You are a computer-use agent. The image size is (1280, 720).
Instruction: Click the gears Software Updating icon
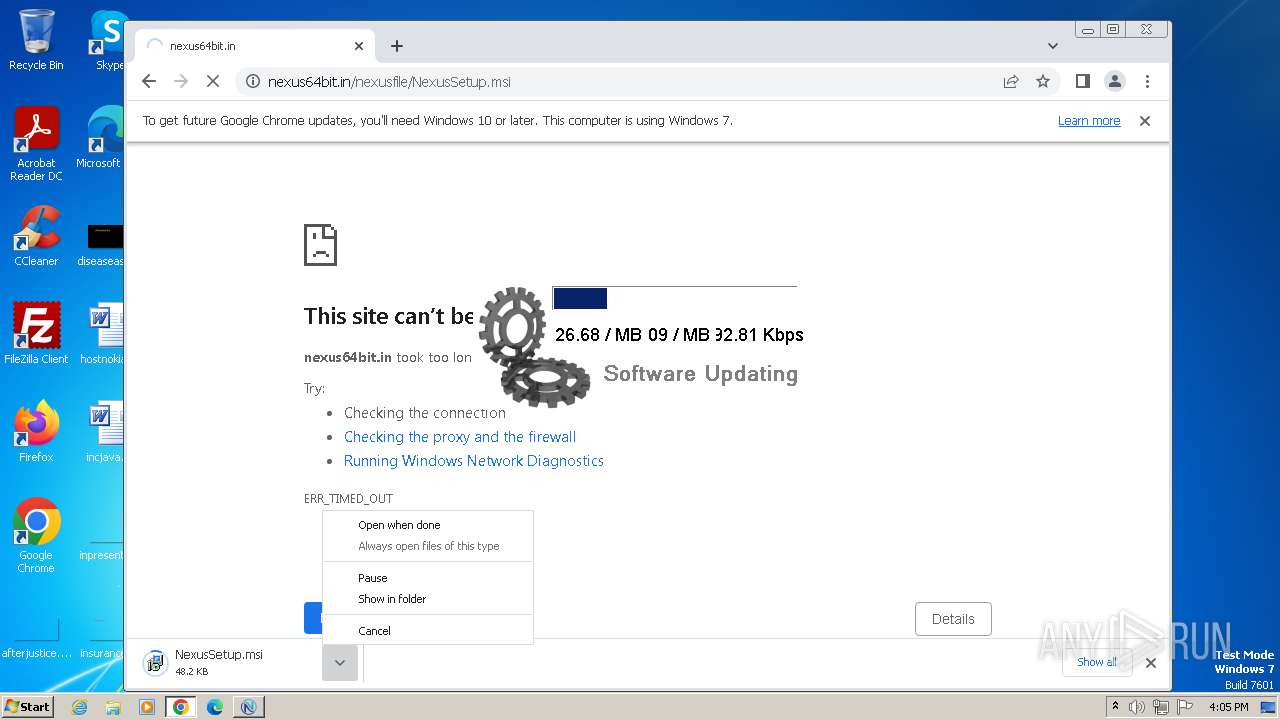(533, 346)
